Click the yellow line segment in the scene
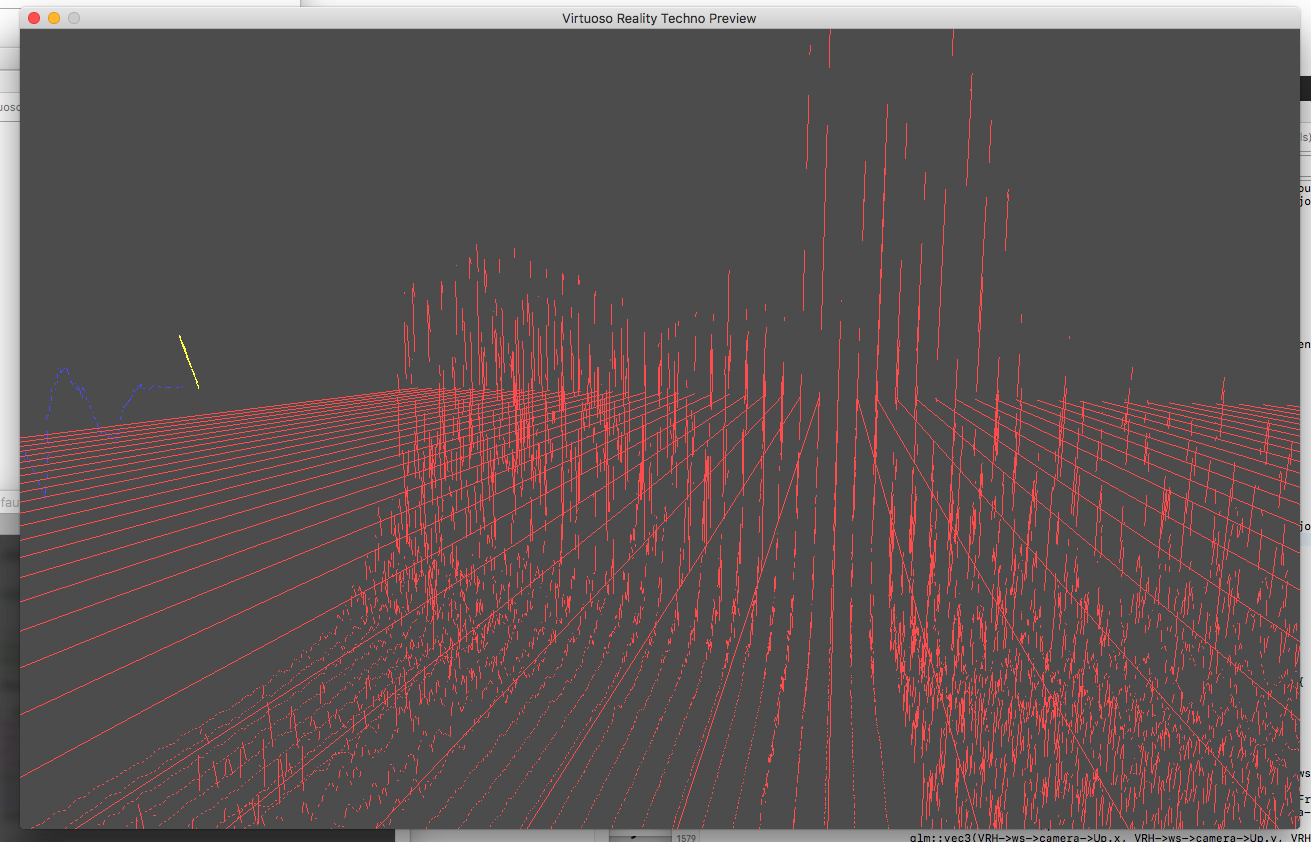 coord(189,362)
